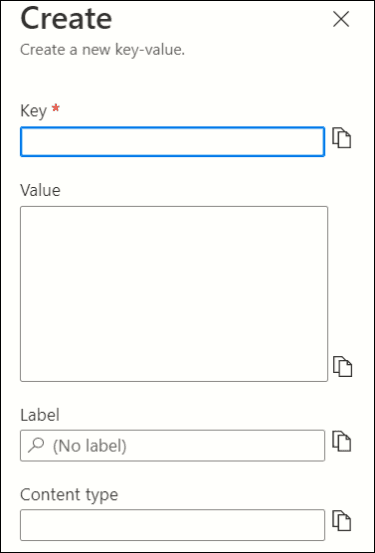Viewport: 375px width, 553px height.
Task: Copy the Value field contents
Action: coord(343,366)
